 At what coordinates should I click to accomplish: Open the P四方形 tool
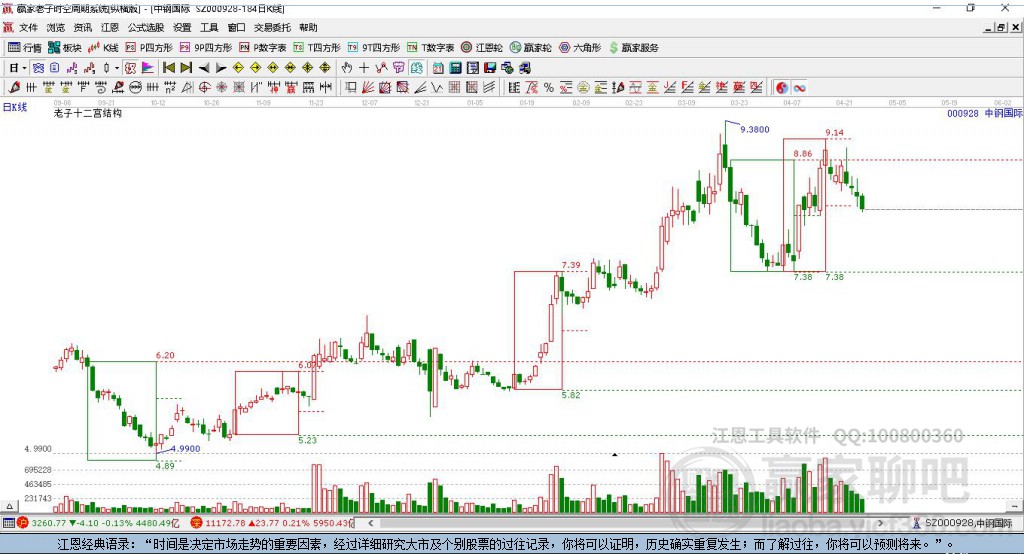pyautogui.click(x=149, y=48)
